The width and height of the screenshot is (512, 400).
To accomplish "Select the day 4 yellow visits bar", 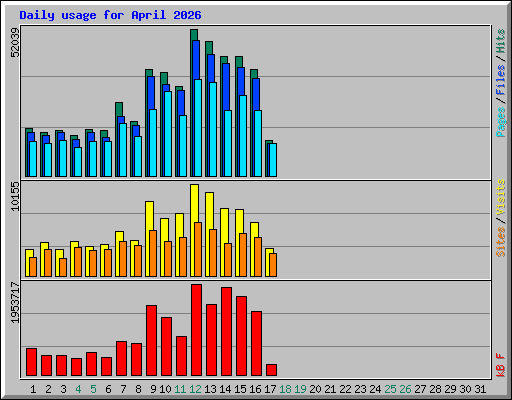I will (75, 244).
